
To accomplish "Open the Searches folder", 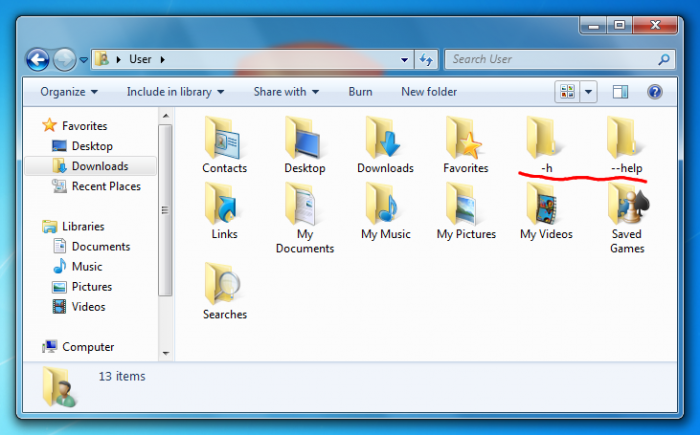I will [224, 291].
